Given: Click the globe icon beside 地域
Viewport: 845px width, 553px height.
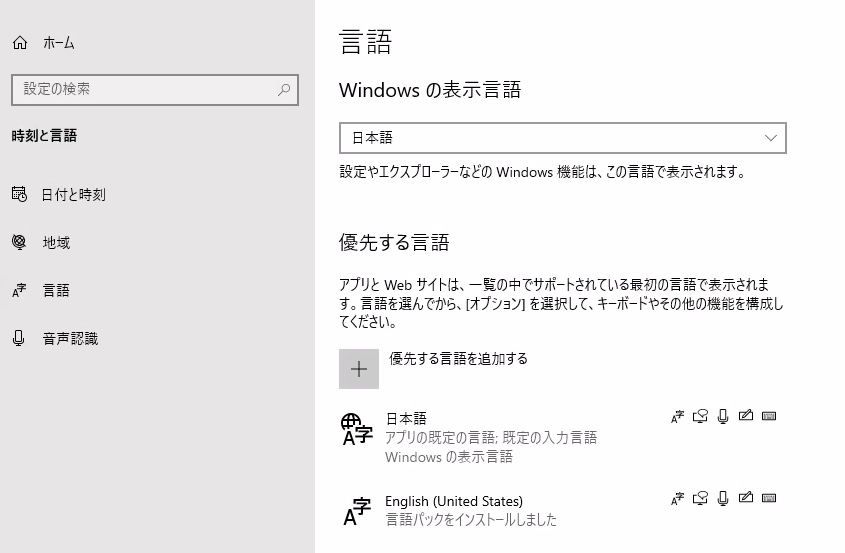Looking at the screenshot, I should click(x=19, y=242).
